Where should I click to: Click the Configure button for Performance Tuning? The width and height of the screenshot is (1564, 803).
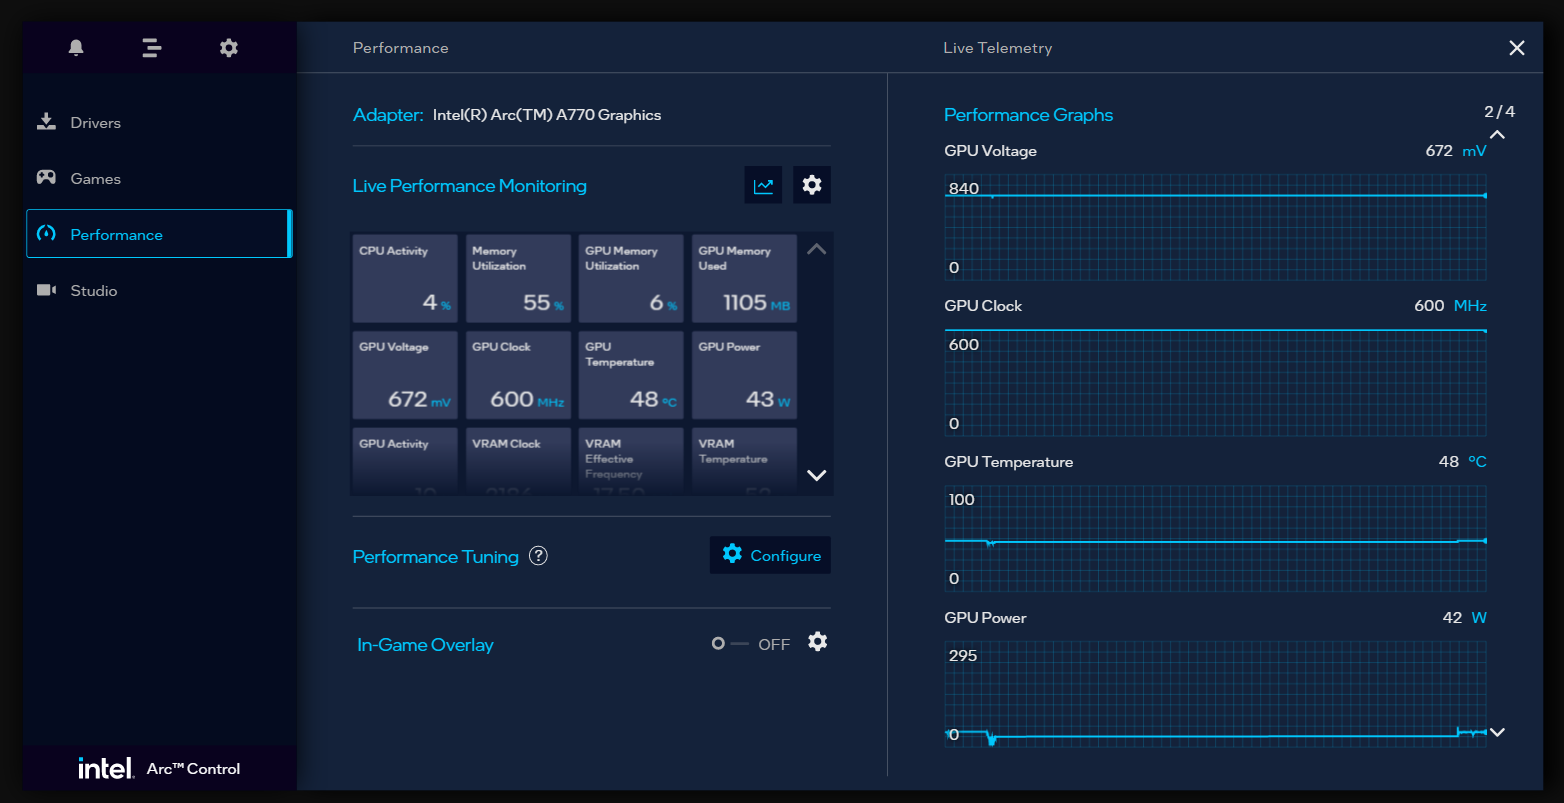770,555
